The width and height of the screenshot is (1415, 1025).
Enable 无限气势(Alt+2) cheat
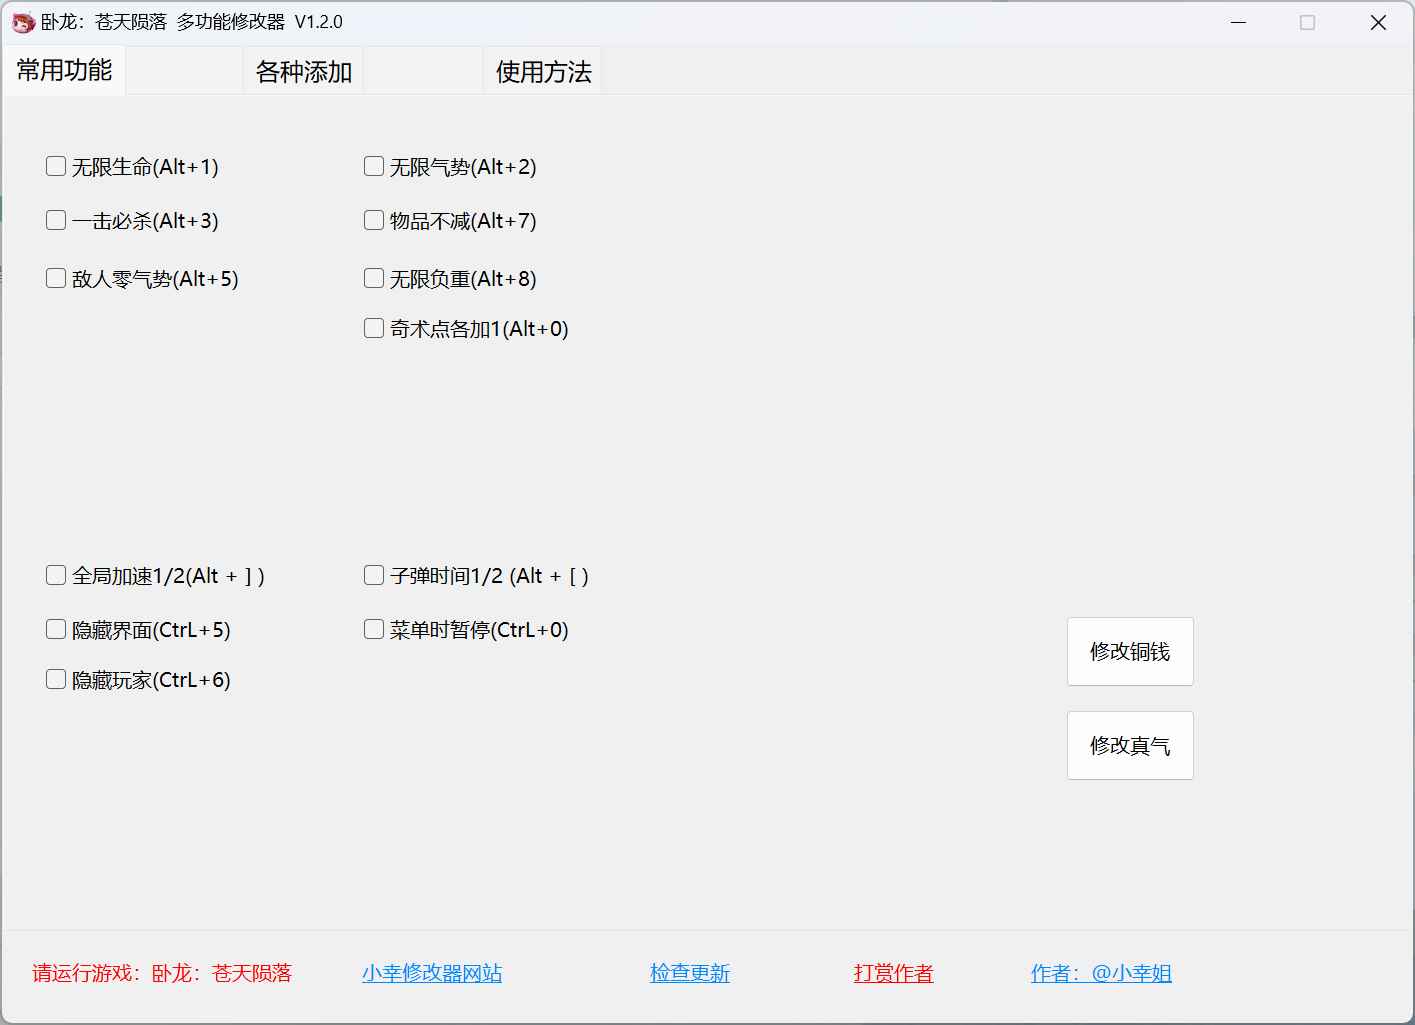click(x=373, y=166)
